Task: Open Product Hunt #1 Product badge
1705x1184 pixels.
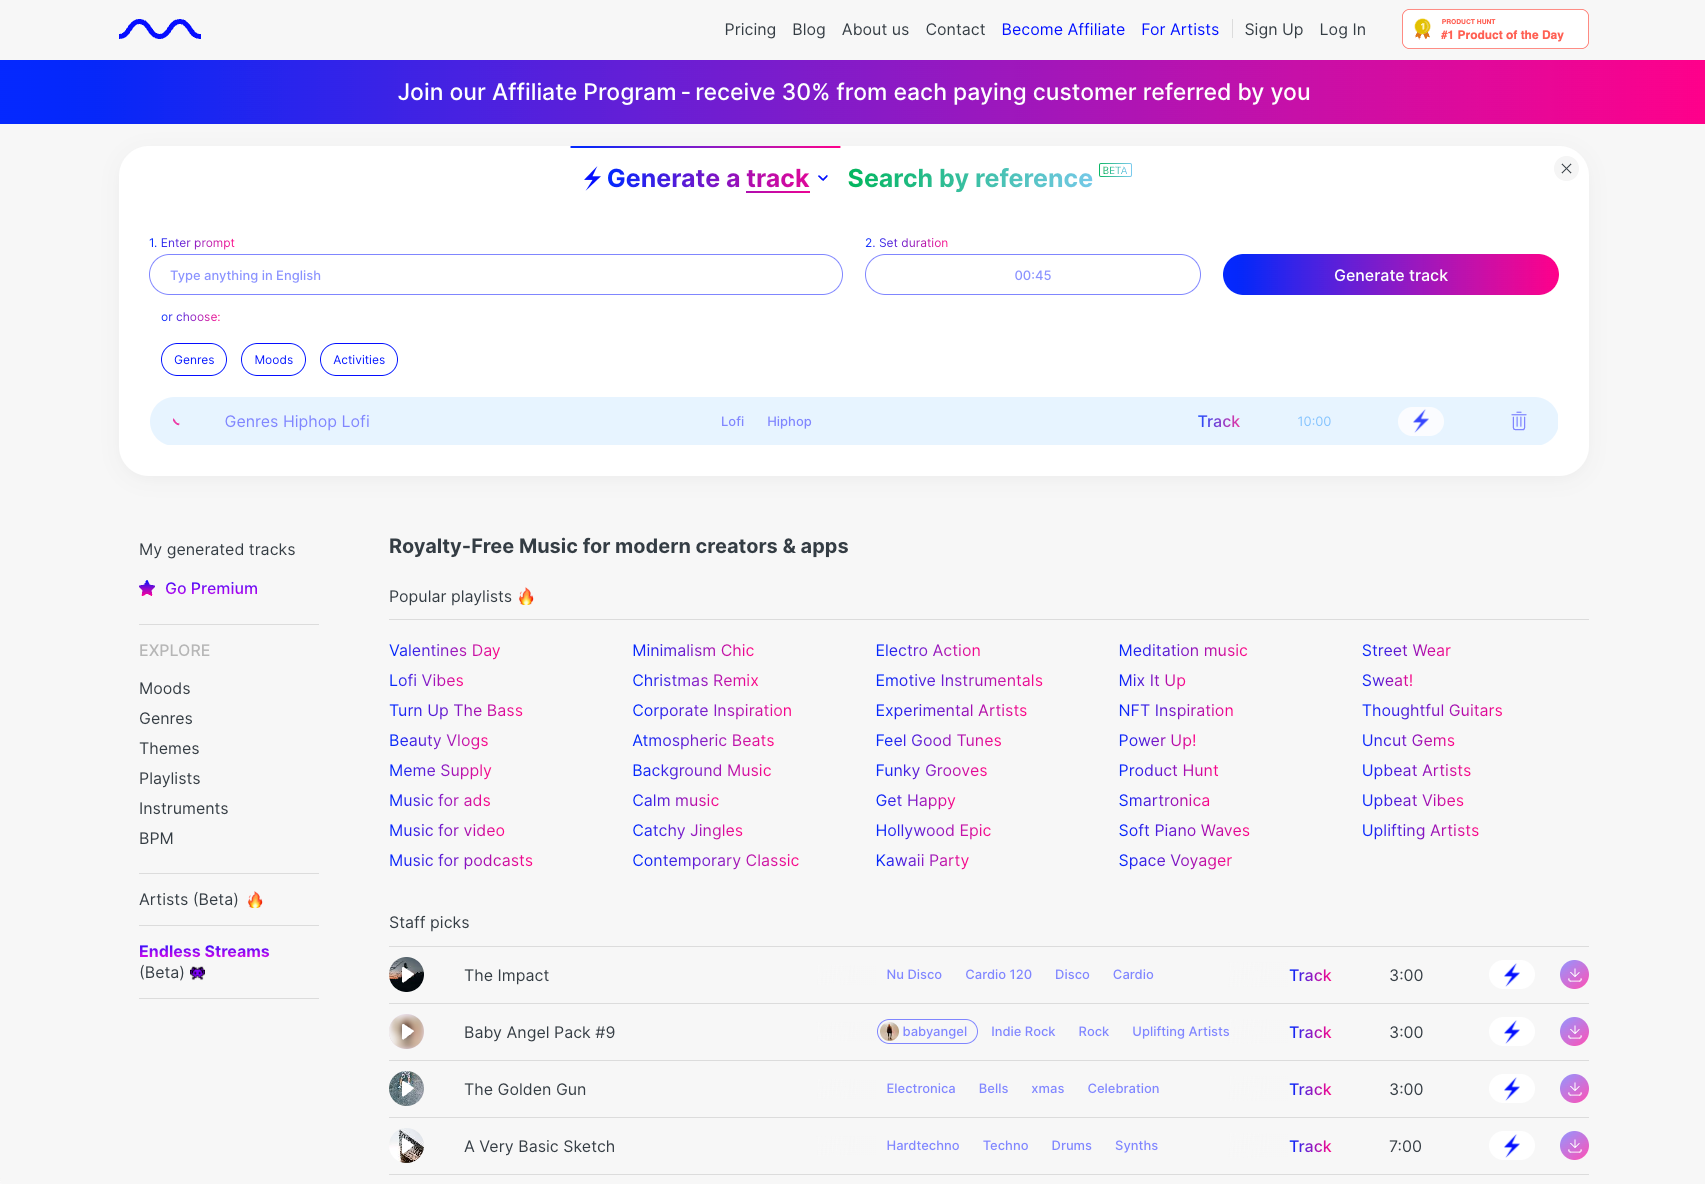Action: (x=1495, y=29)
